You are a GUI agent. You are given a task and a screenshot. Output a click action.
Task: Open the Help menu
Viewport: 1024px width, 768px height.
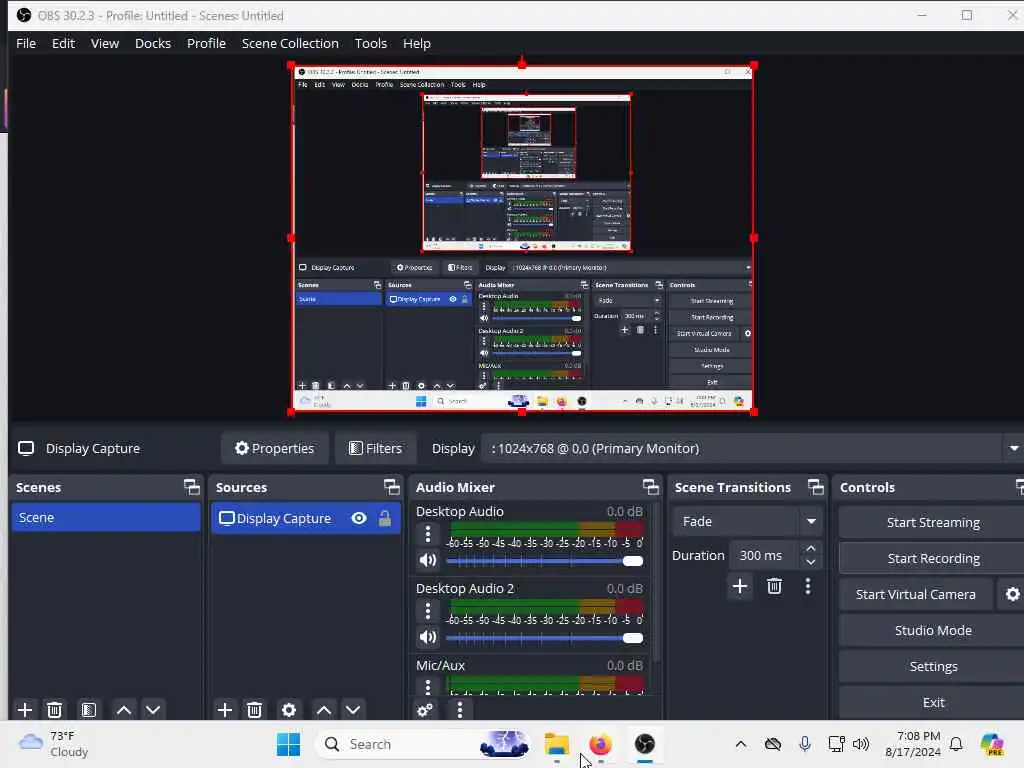coord(417,43)
